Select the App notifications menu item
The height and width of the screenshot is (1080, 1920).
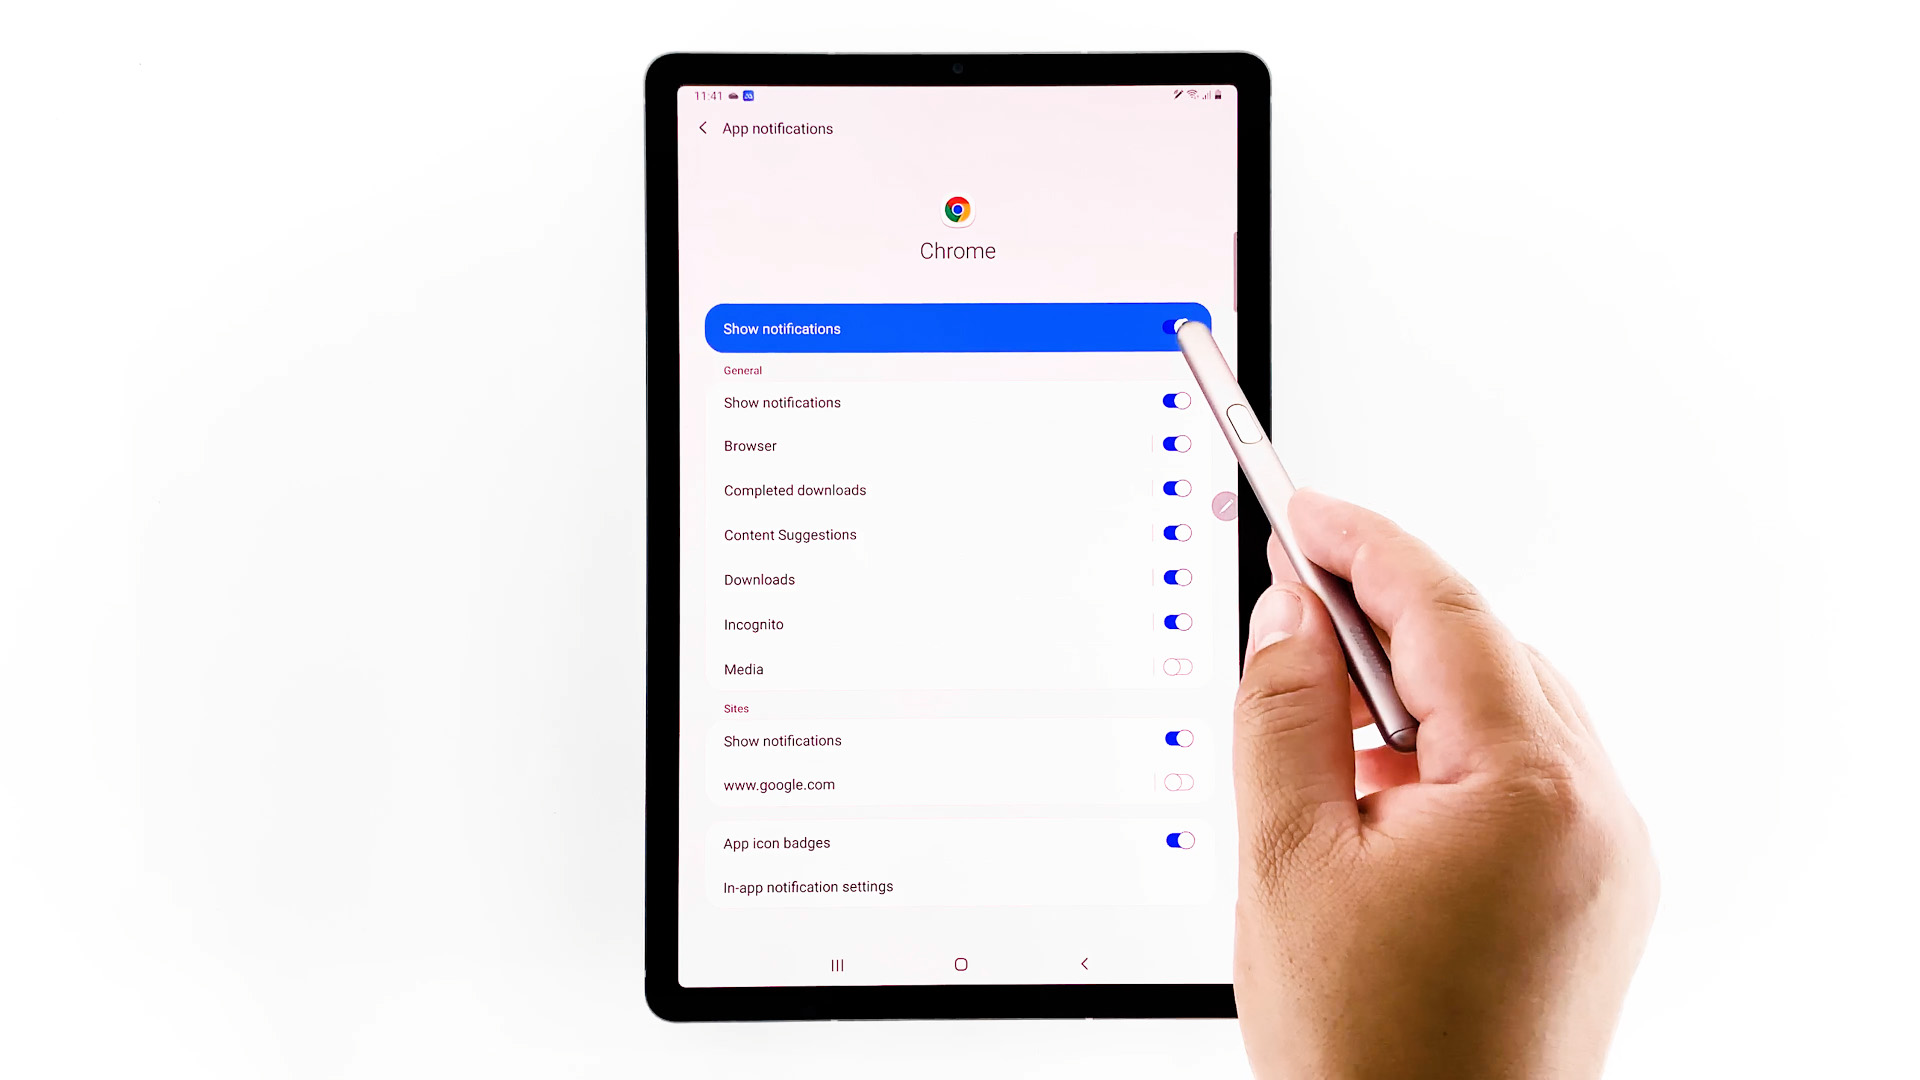(x=777, y=128)
